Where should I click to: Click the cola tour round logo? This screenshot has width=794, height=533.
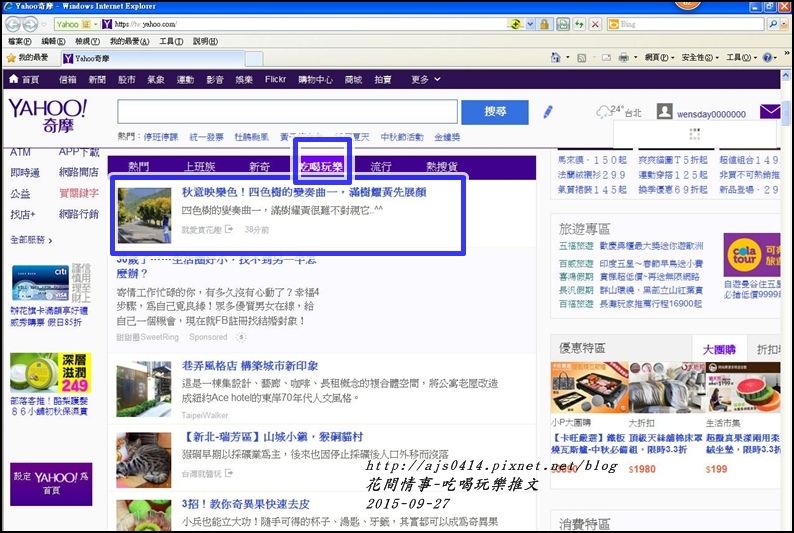tap(744, 255)
